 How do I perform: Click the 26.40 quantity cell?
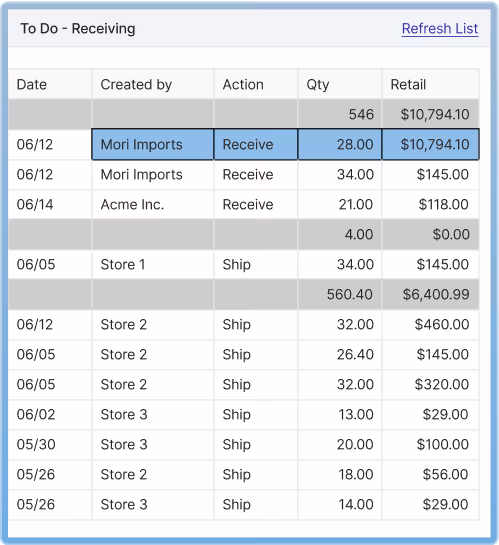click(340, 355)
